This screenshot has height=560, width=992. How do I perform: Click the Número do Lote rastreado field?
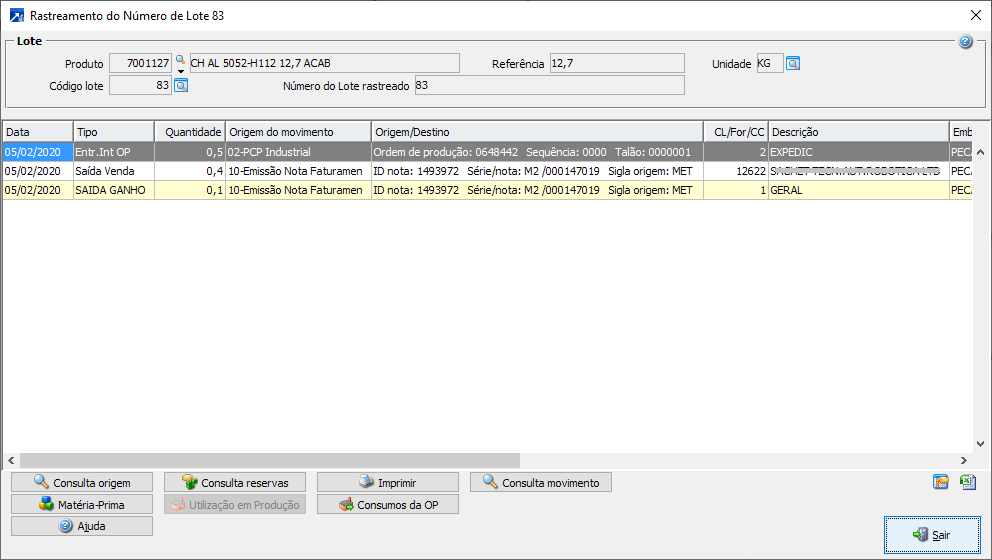549,85
